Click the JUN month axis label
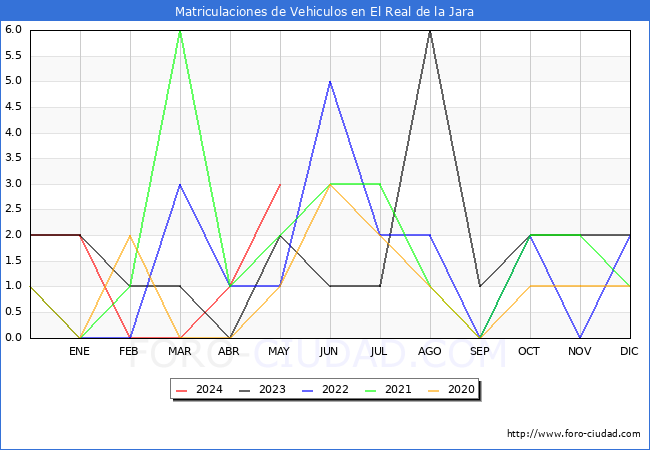The height and width of the screenshot is (450, 650). pos(329,351)
